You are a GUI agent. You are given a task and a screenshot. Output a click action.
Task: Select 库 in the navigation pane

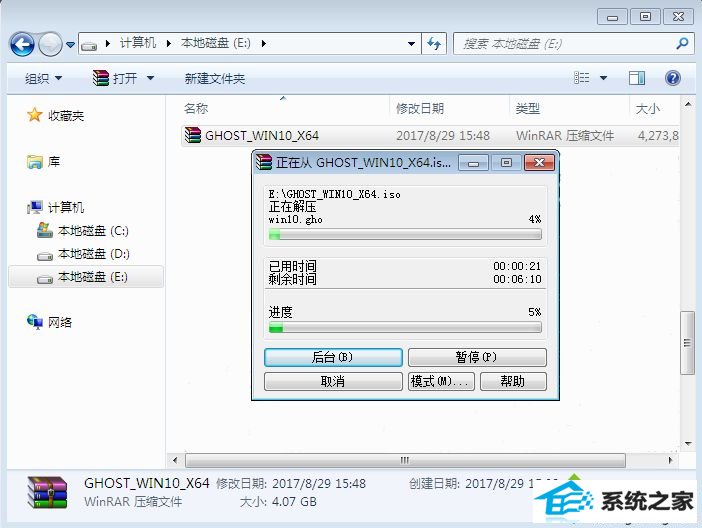point(54,162)
